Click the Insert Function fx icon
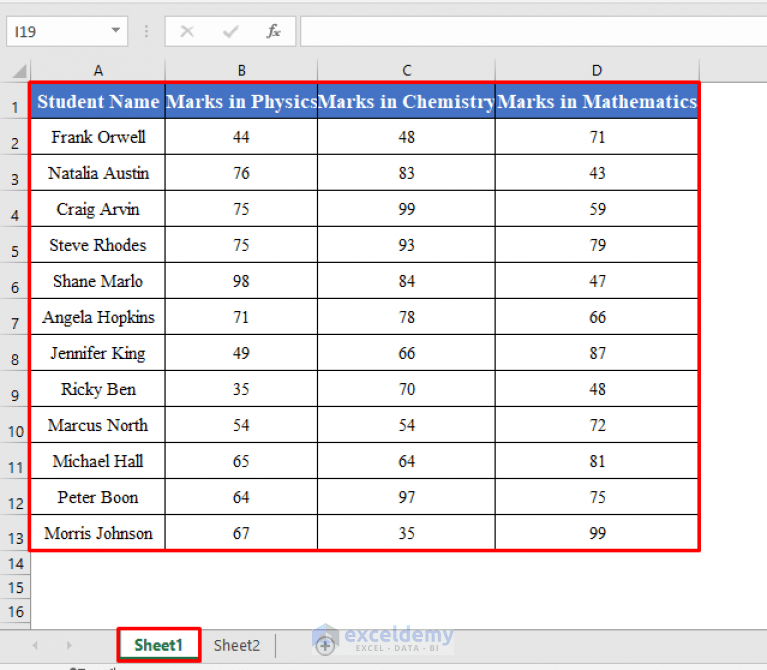The width and height of the screenshot is (767, 670). point(273,32)
